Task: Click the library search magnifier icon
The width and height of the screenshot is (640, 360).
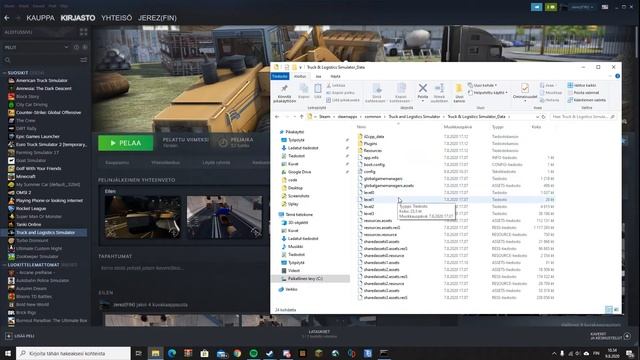Action: coord(7,60)
